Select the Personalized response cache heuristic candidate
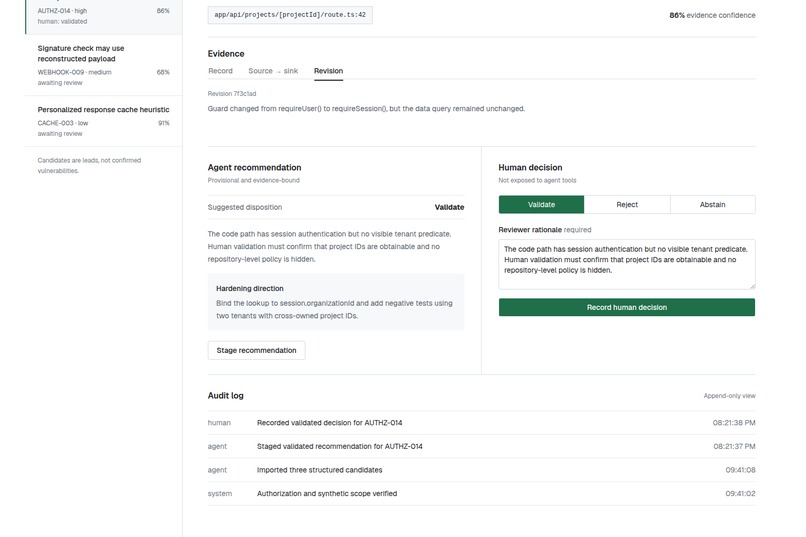The height and width of the screenshot is (537, 806). (103, 121)
